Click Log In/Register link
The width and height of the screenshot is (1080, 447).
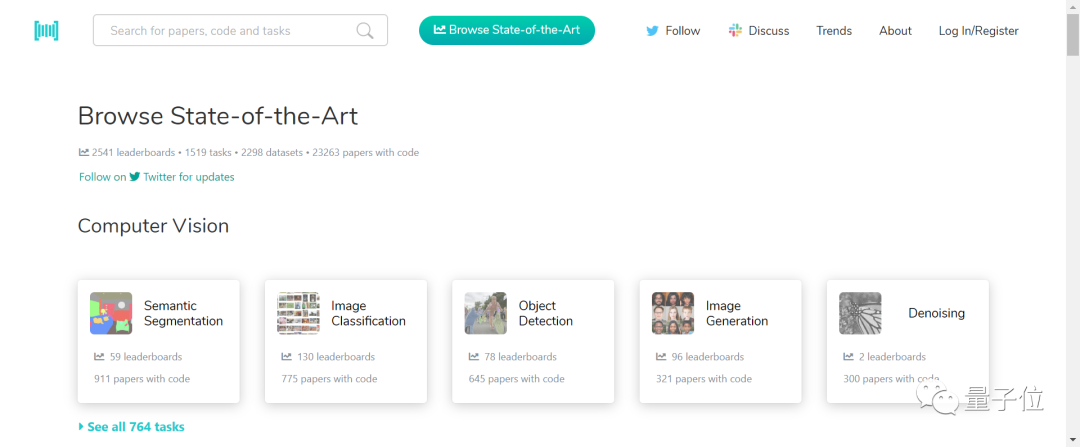point(978,31)
